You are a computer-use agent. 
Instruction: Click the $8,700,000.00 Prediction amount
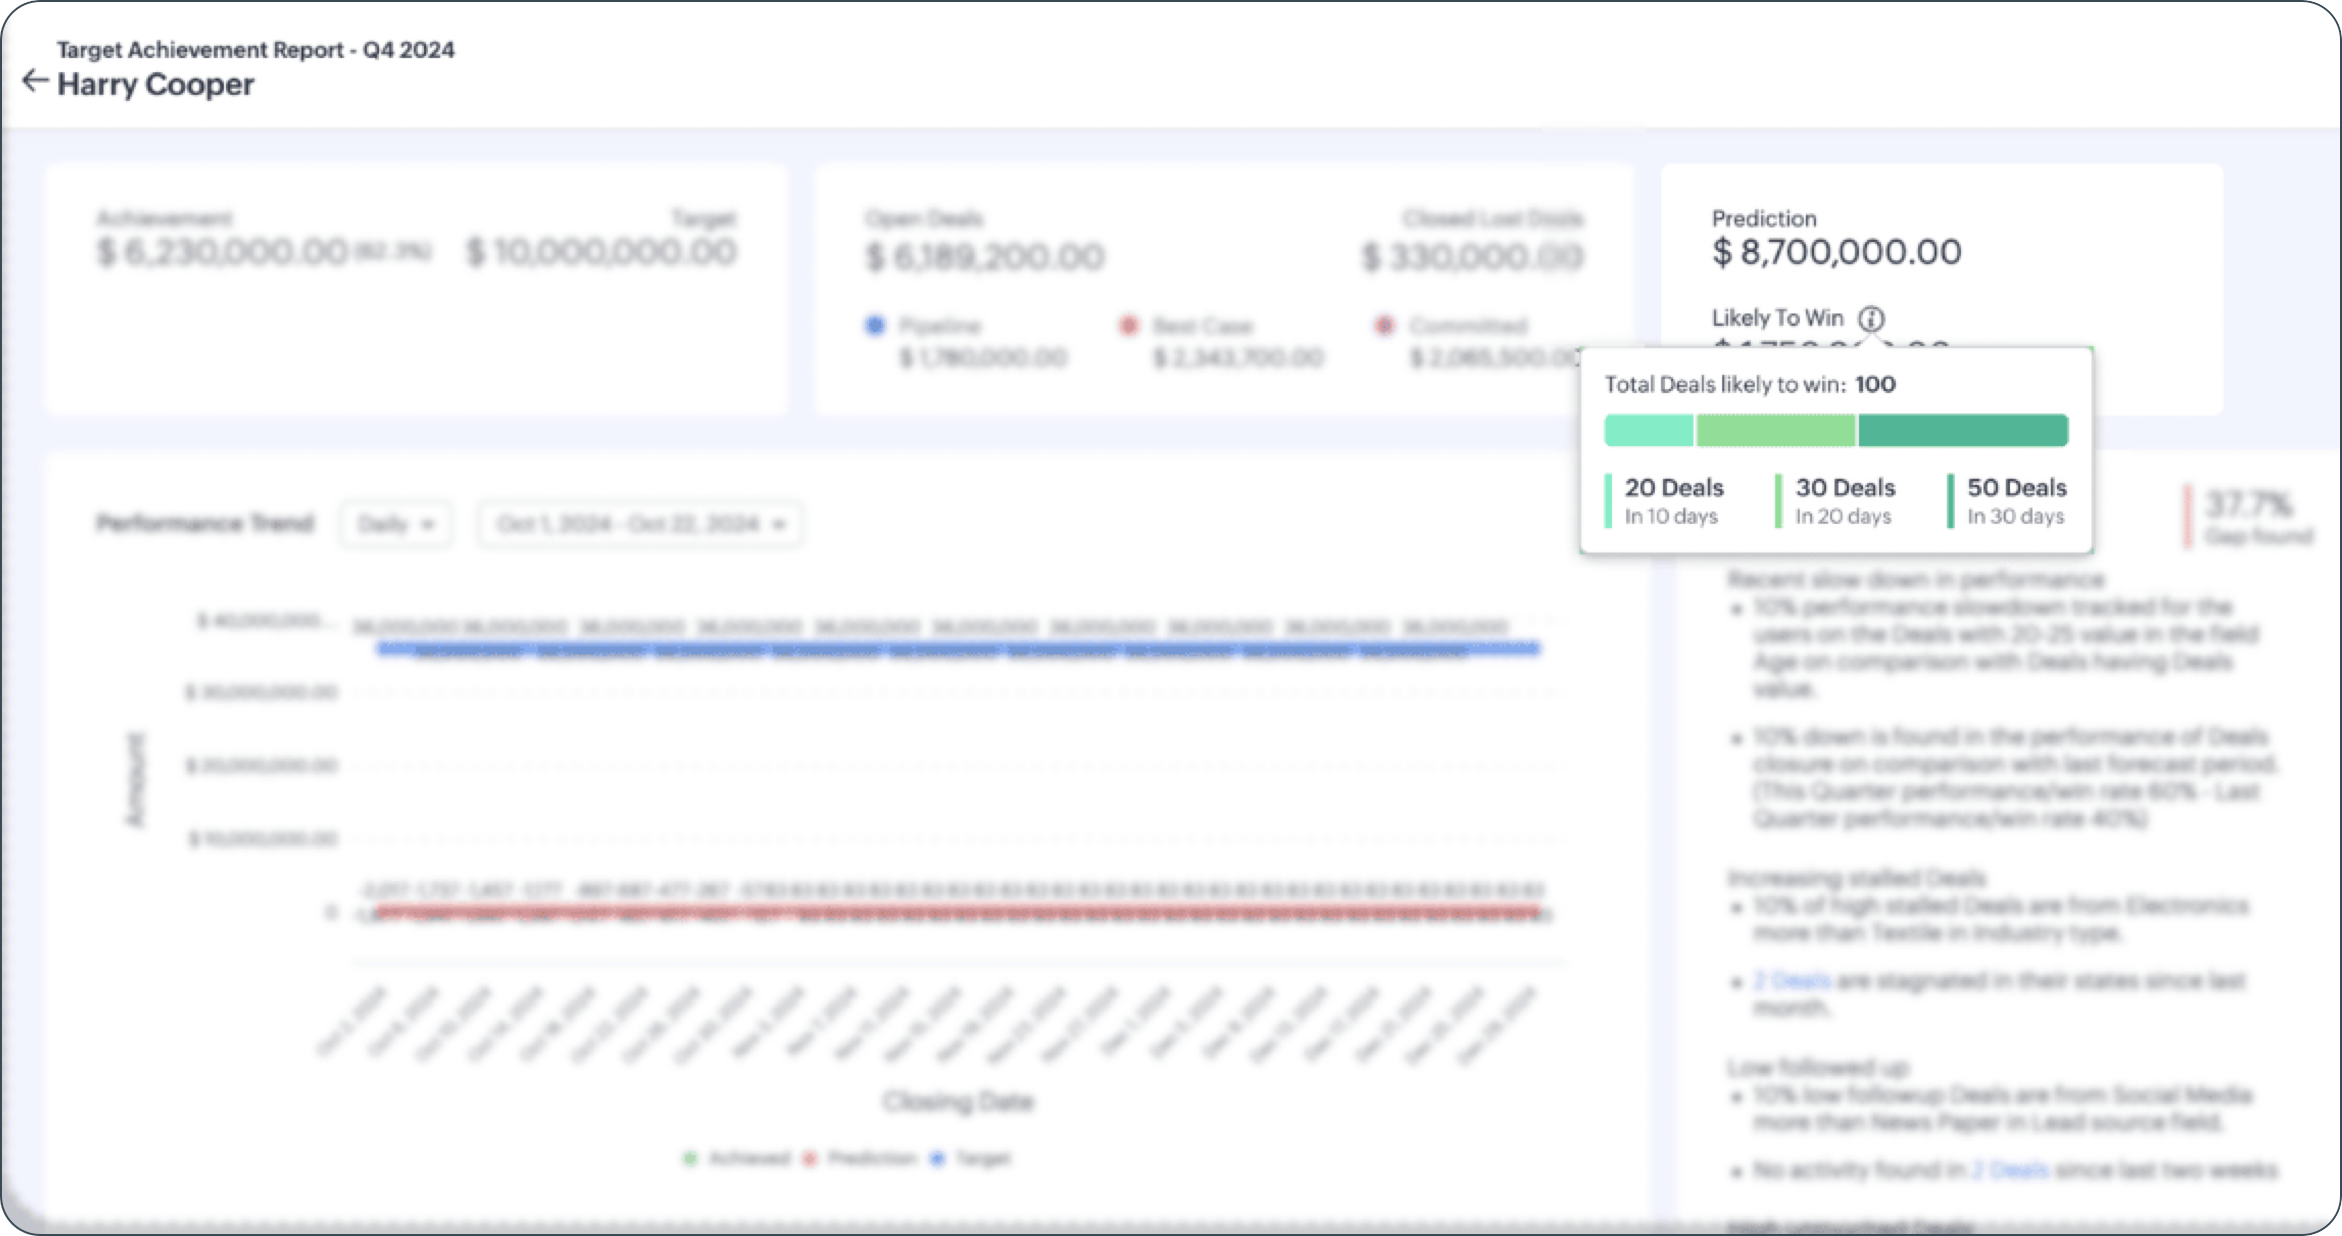click(1836, 252)
